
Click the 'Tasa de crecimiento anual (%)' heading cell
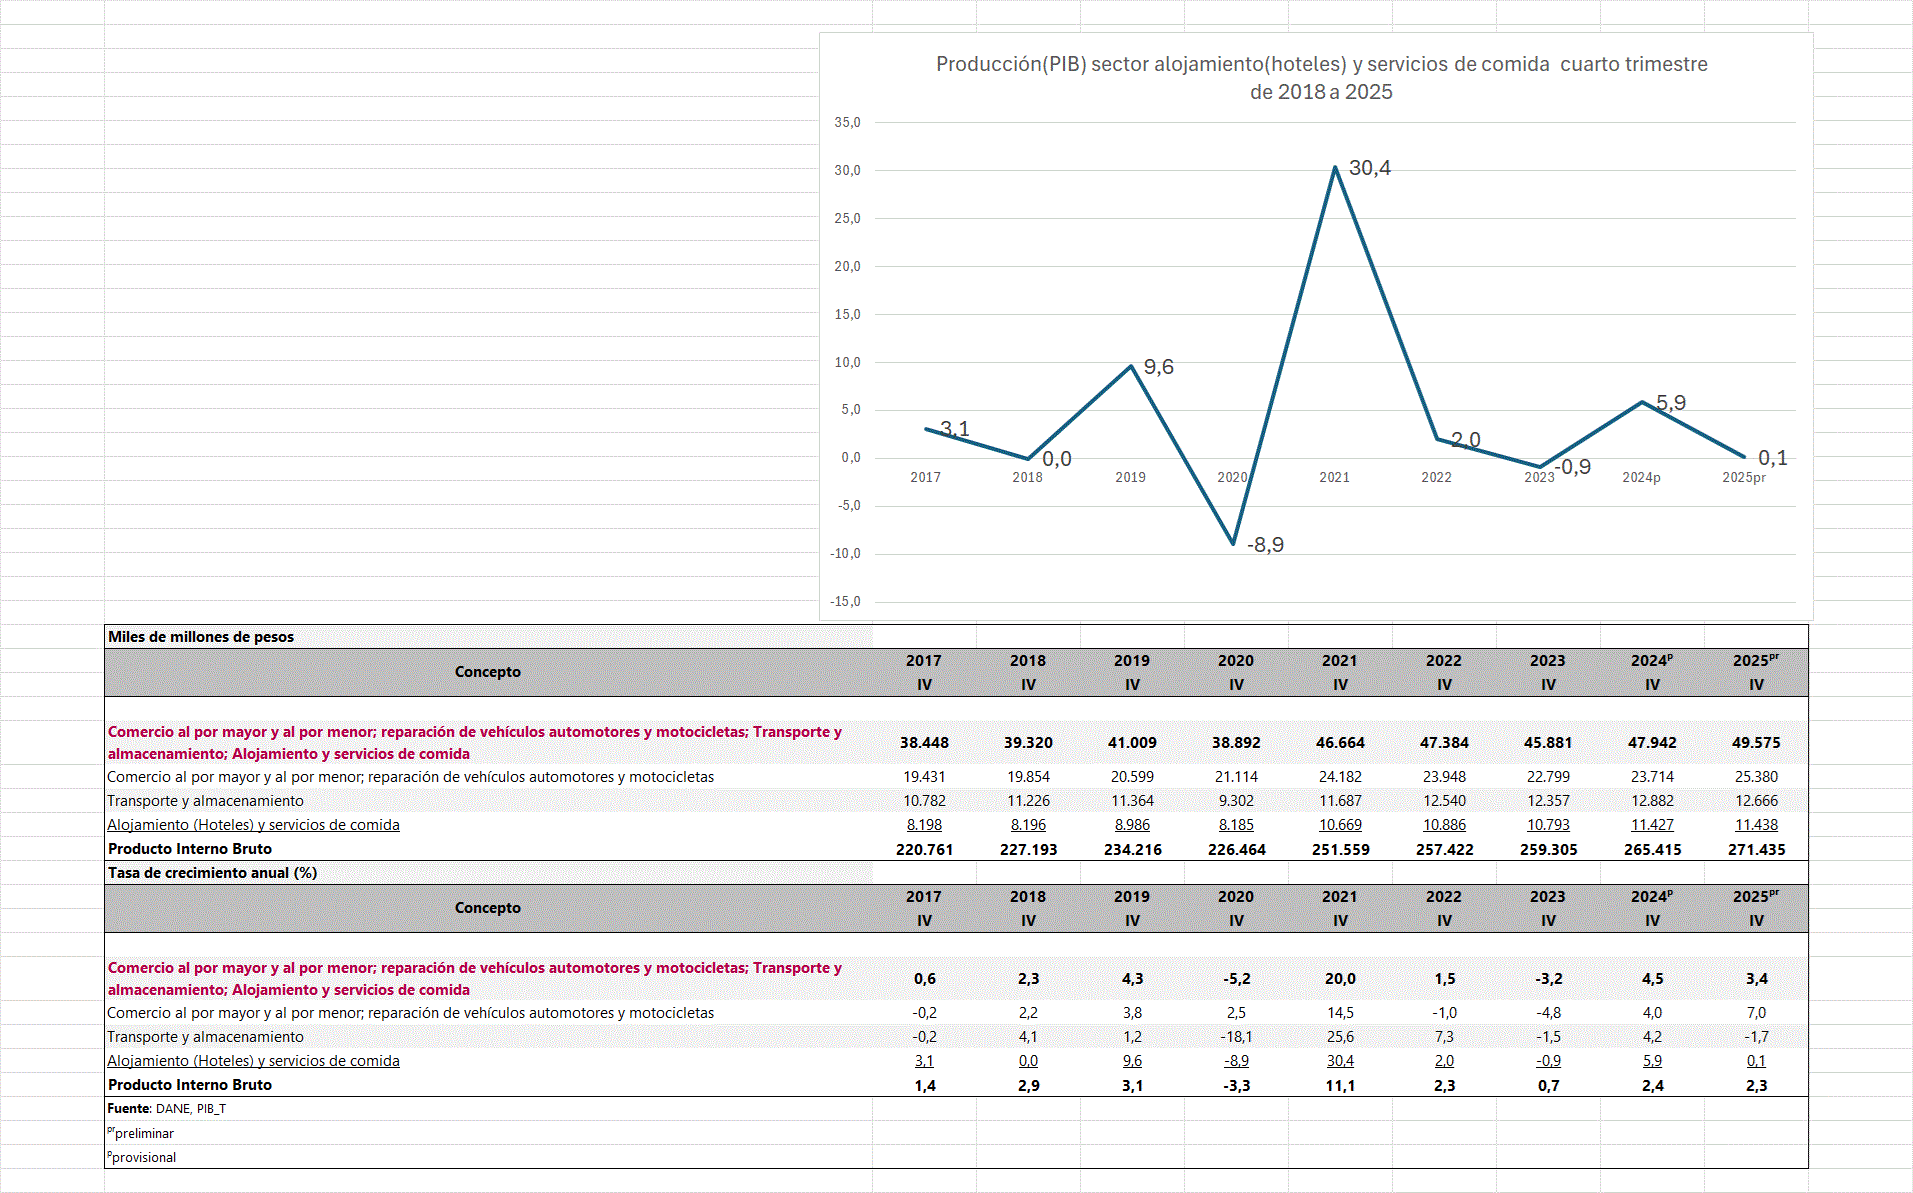(212, 873)
